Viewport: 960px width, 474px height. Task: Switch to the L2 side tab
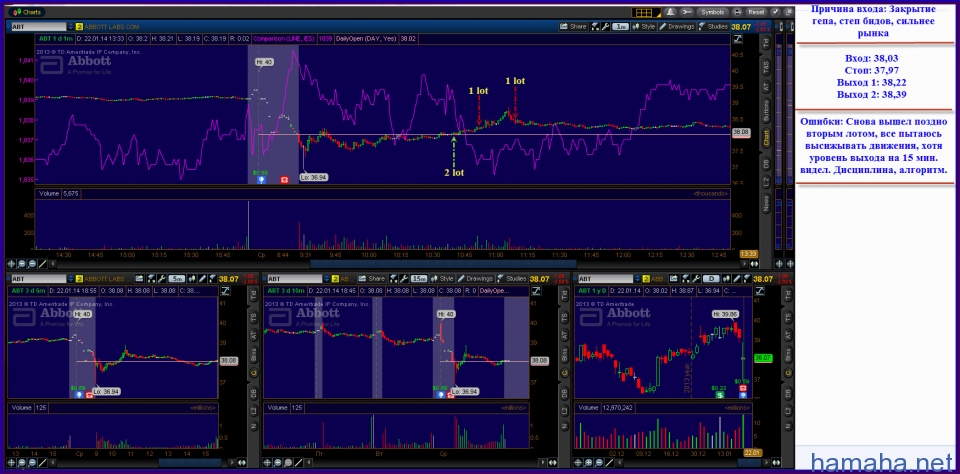click(x=767, y=185)
